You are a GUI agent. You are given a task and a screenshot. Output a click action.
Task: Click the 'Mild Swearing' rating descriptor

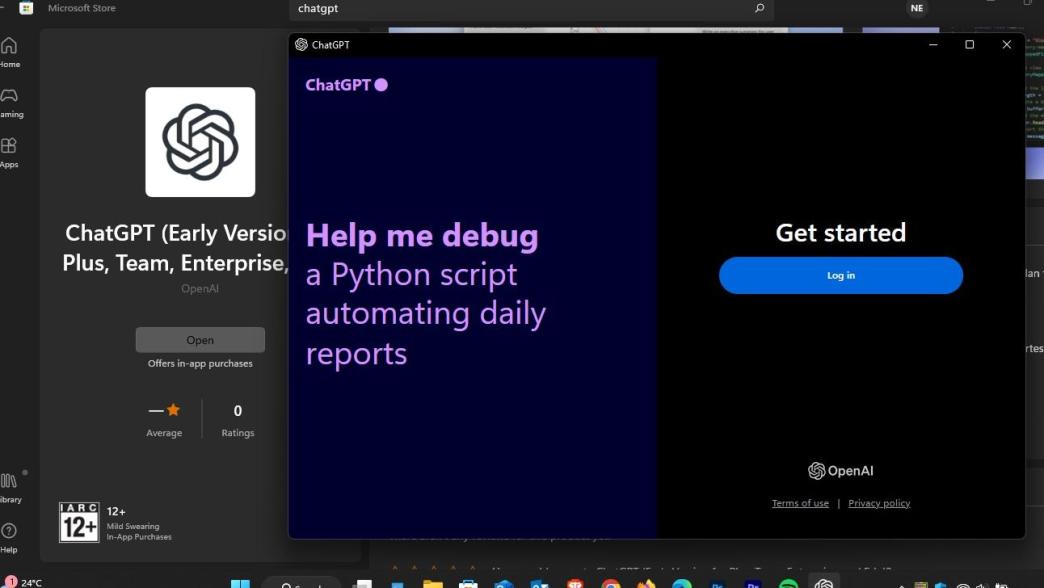point(132,526)
